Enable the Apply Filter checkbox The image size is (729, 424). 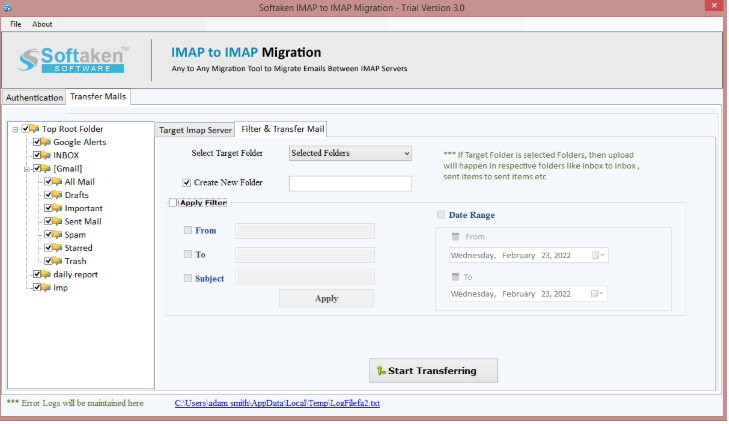pyautogui.click(x=173, y=203)
